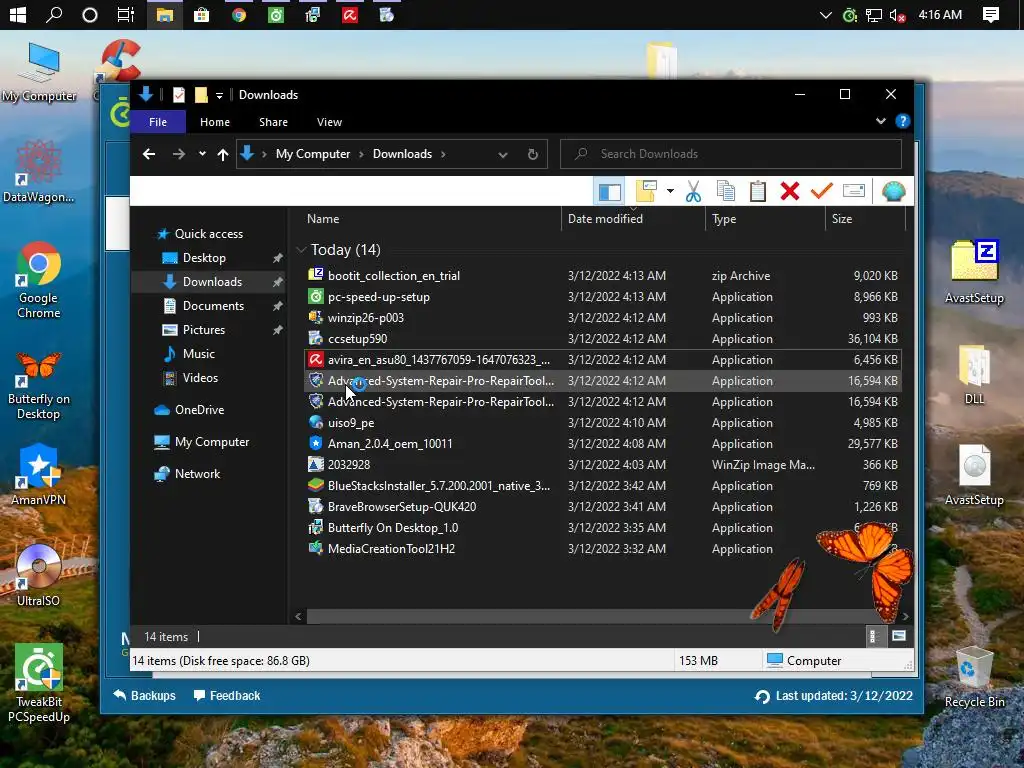Click the red X Delete toolbar icon
1024x768 pixels.
(790, 191)
